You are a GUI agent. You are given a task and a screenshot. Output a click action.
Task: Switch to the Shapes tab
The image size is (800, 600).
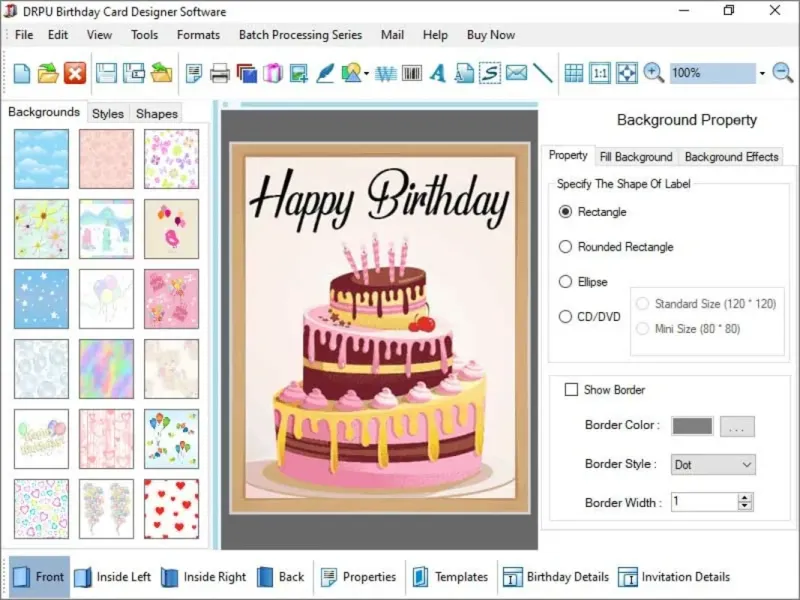click(x=157, y=113)
